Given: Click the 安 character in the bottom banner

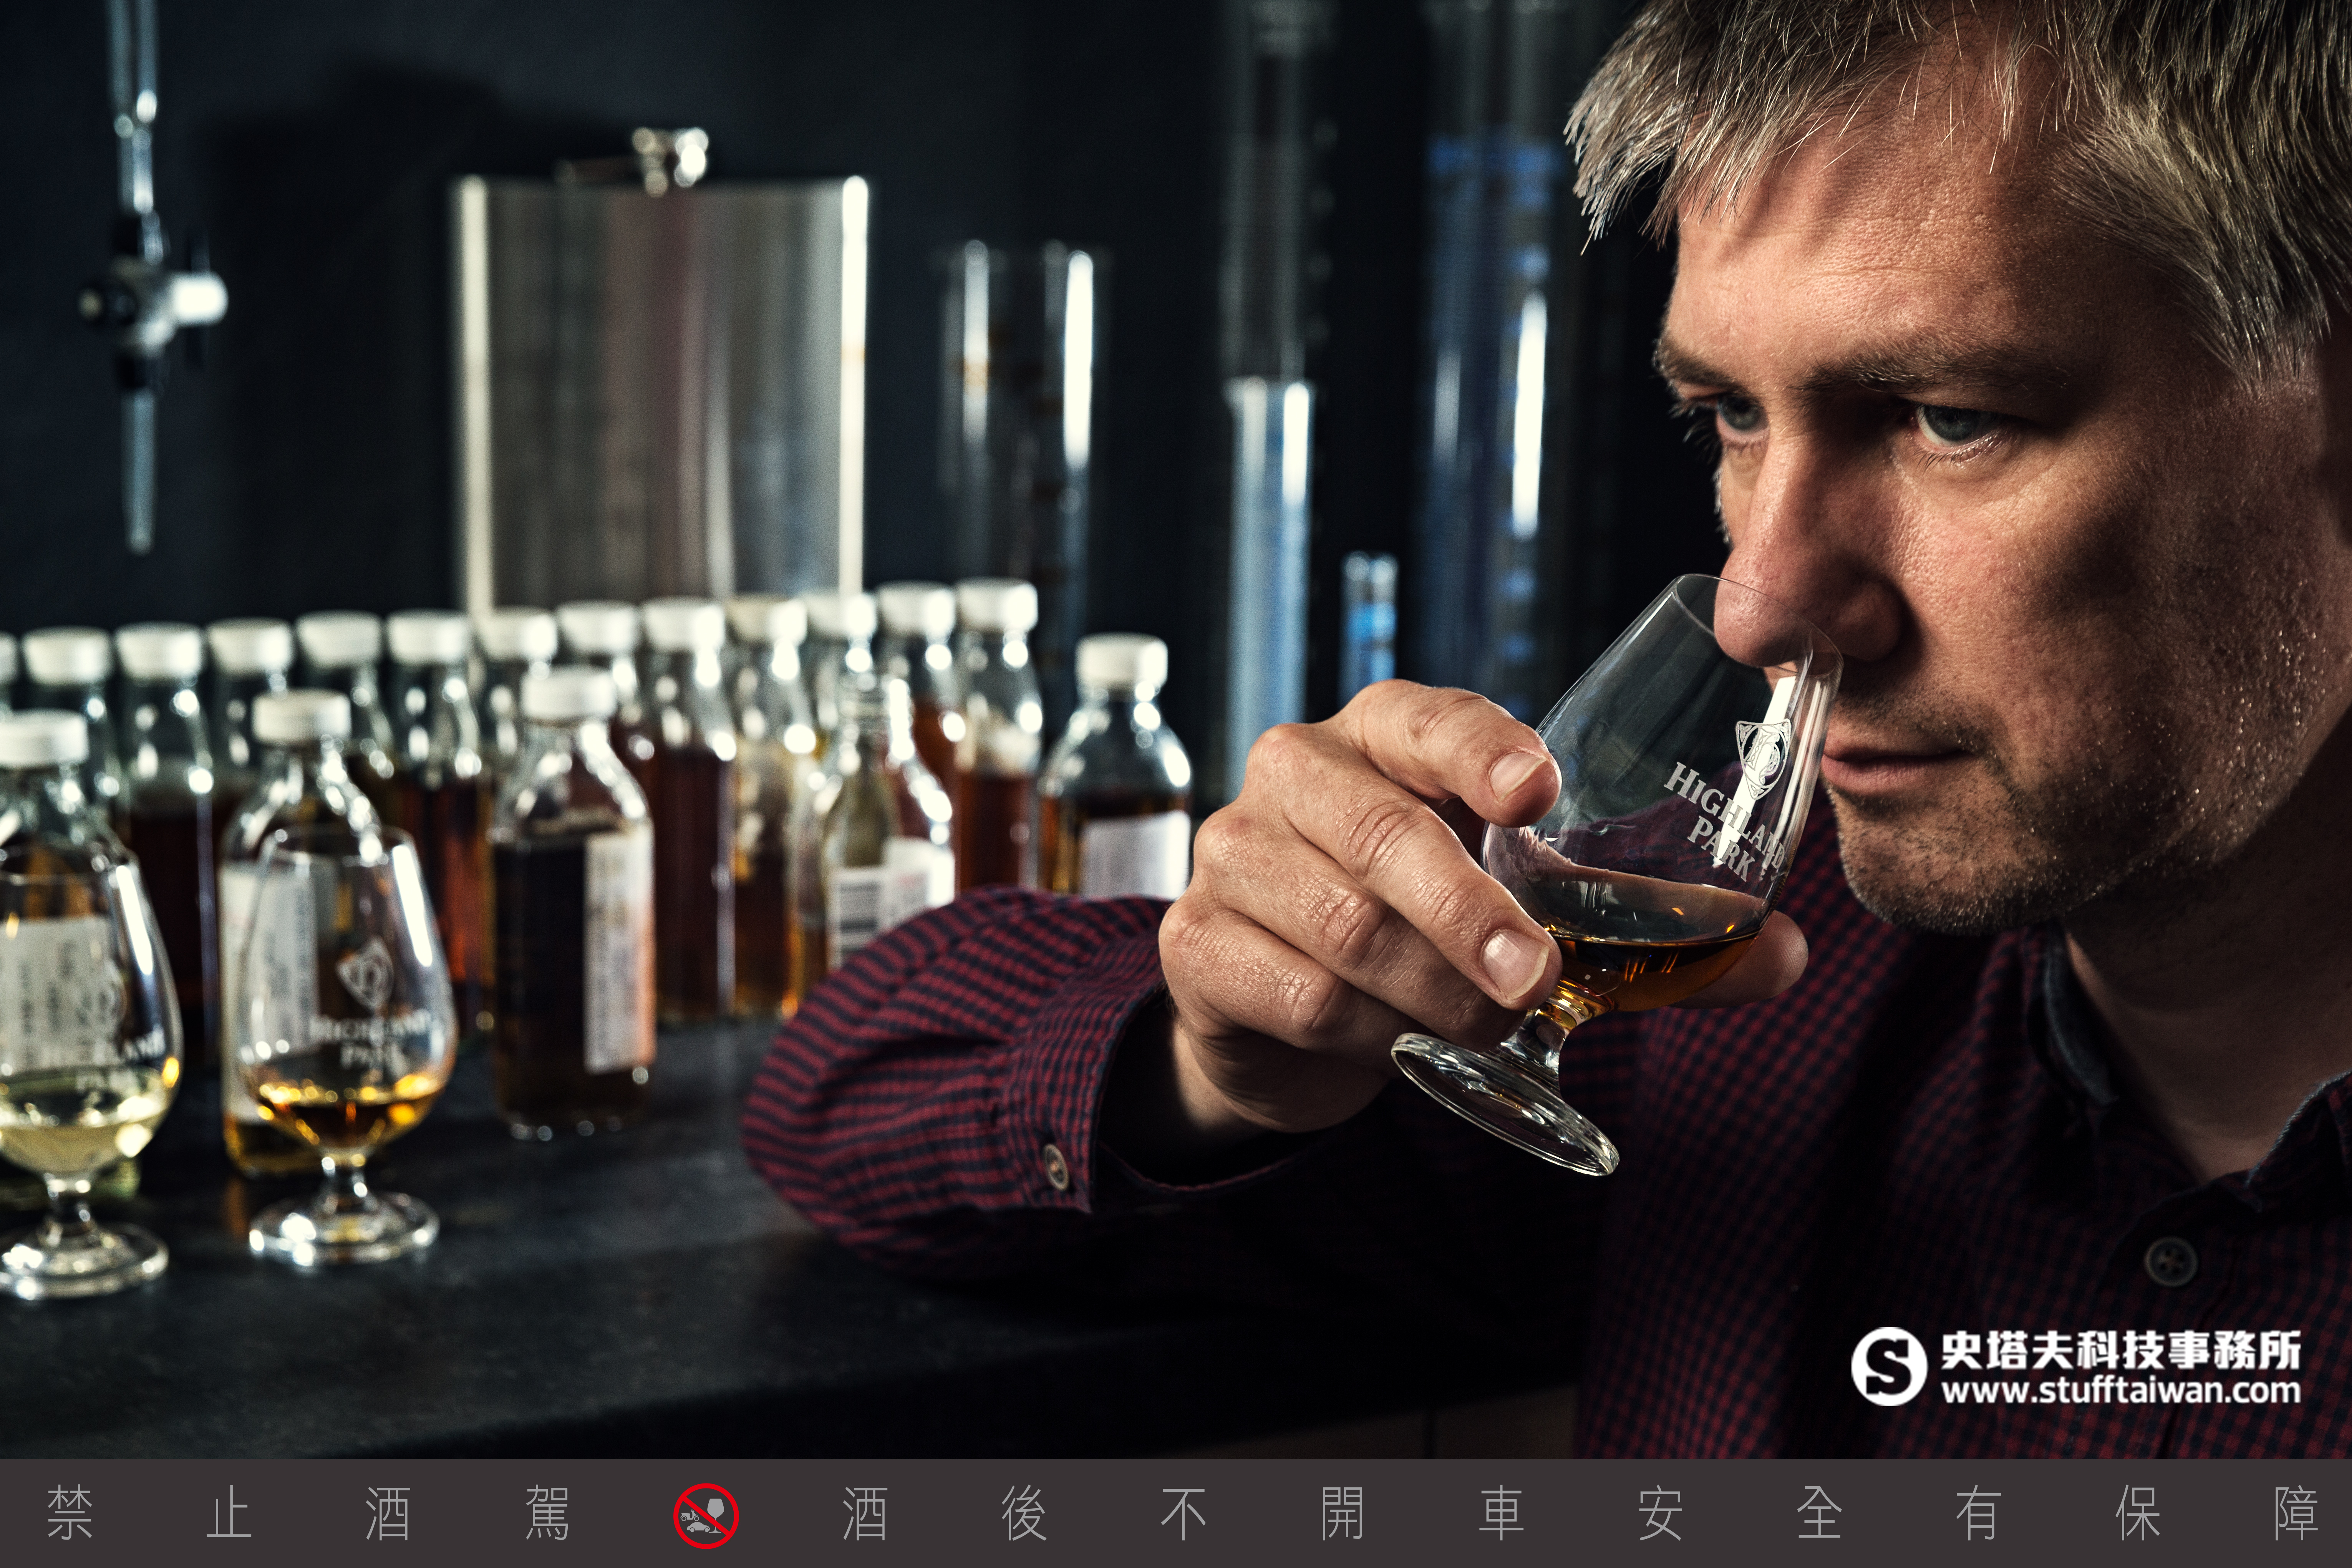Looking at the screenshot, I should coord(1660,1513).
